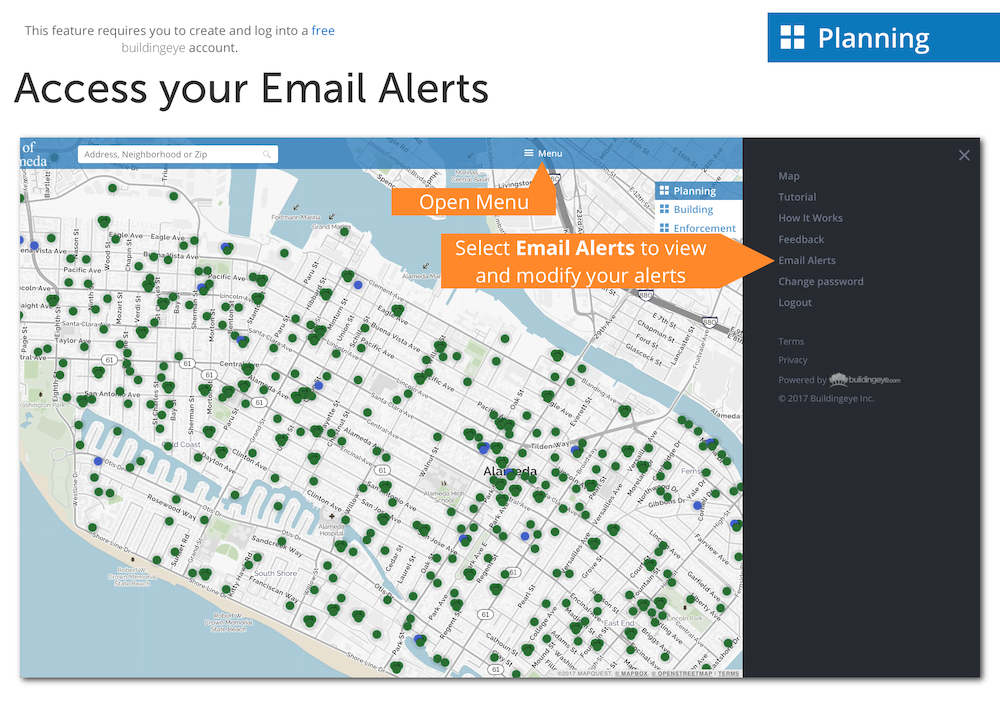
Task: Click the grid icon next to the Enforcement tab
Action: click(664, 228)
